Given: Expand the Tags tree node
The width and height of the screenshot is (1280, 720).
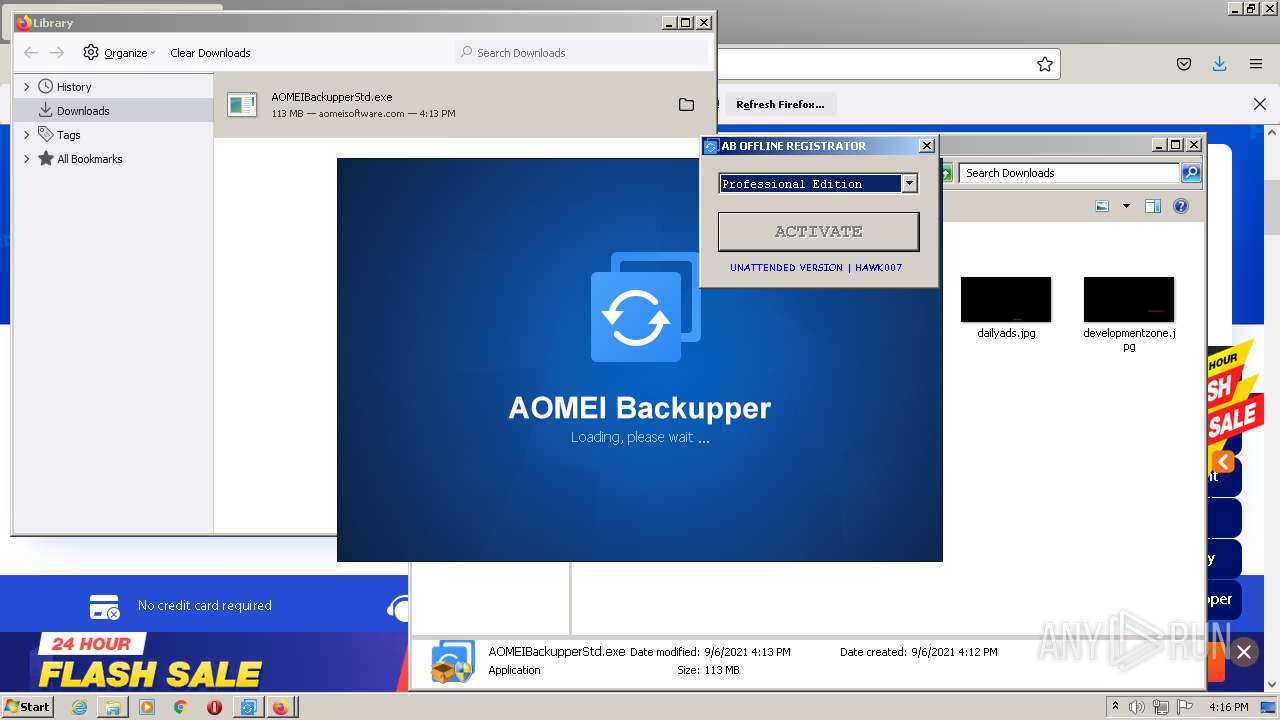Looking at the screenshot, I should coord(27,135).
